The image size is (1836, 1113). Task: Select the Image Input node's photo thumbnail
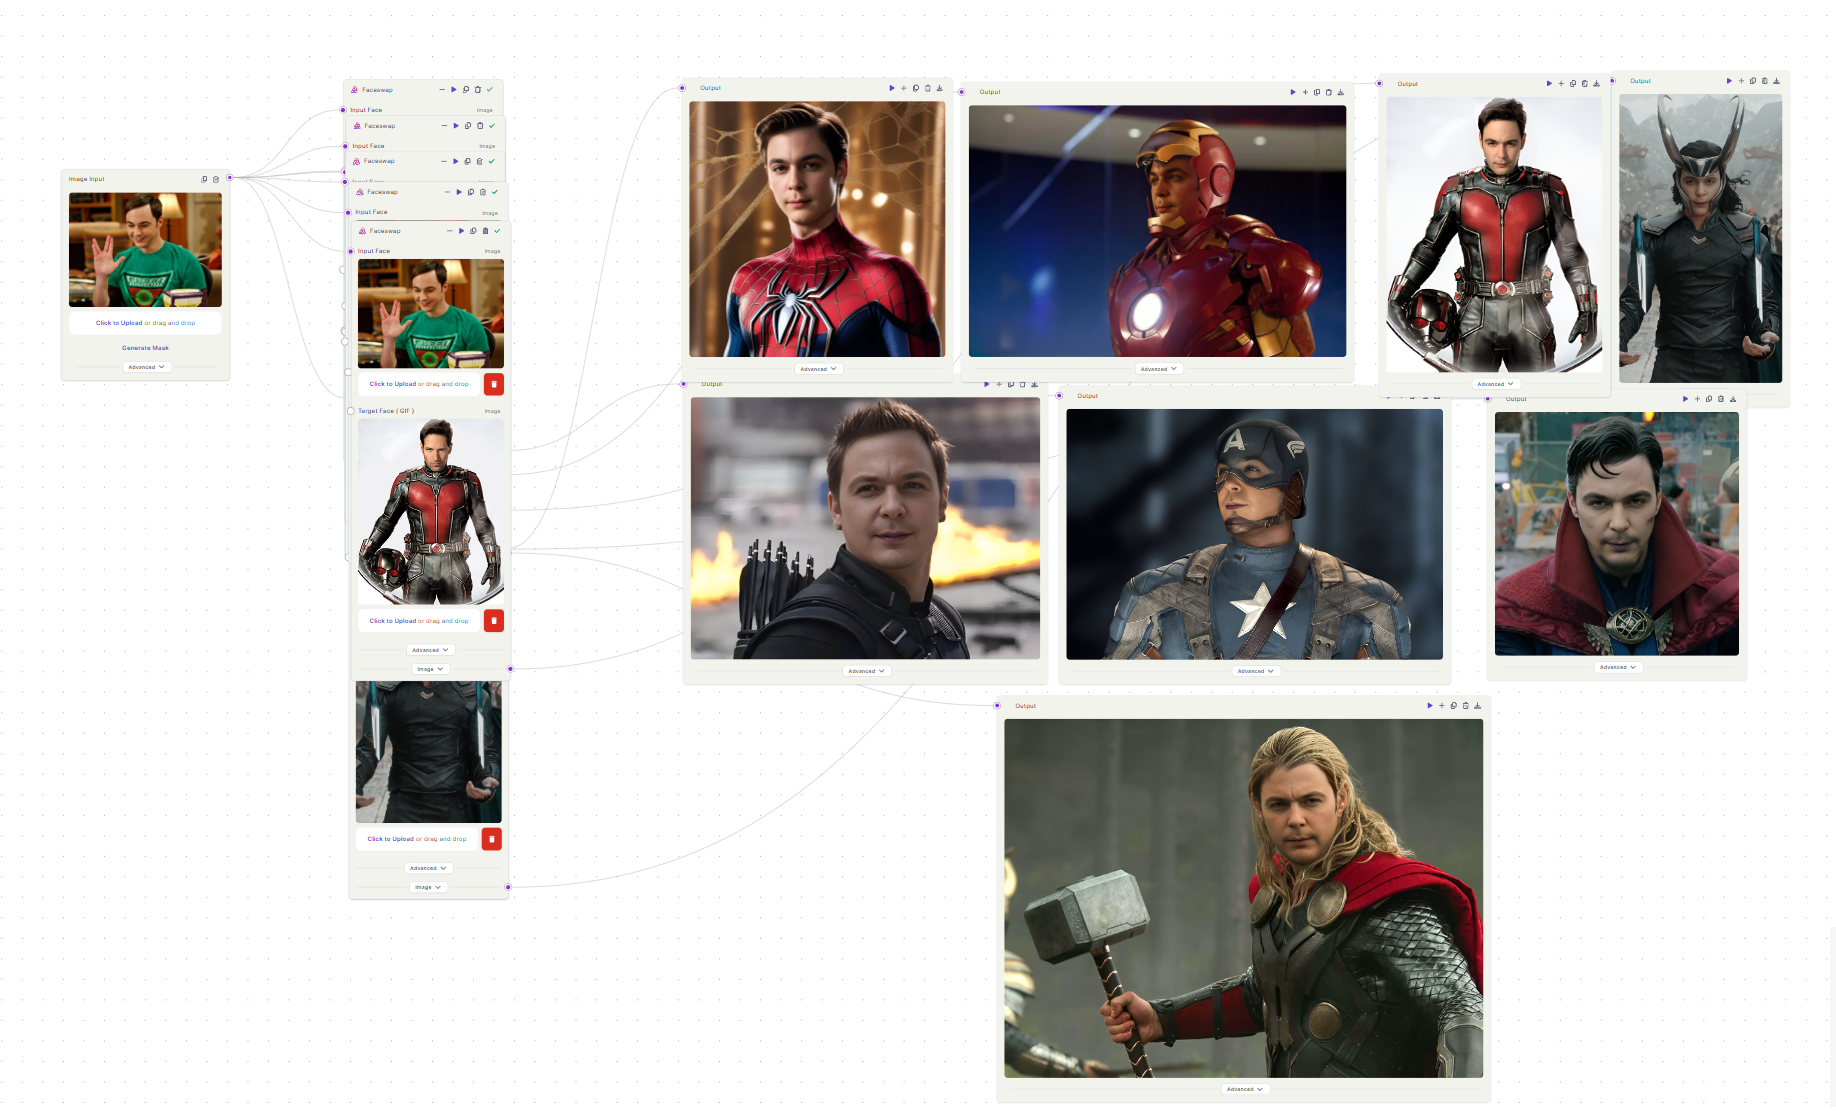[145, 250]
